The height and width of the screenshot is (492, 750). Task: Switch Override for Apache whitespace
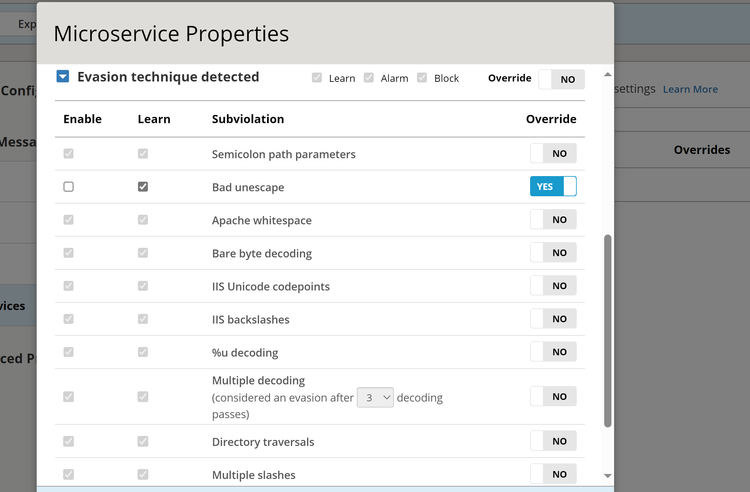(x=553, y=220)
